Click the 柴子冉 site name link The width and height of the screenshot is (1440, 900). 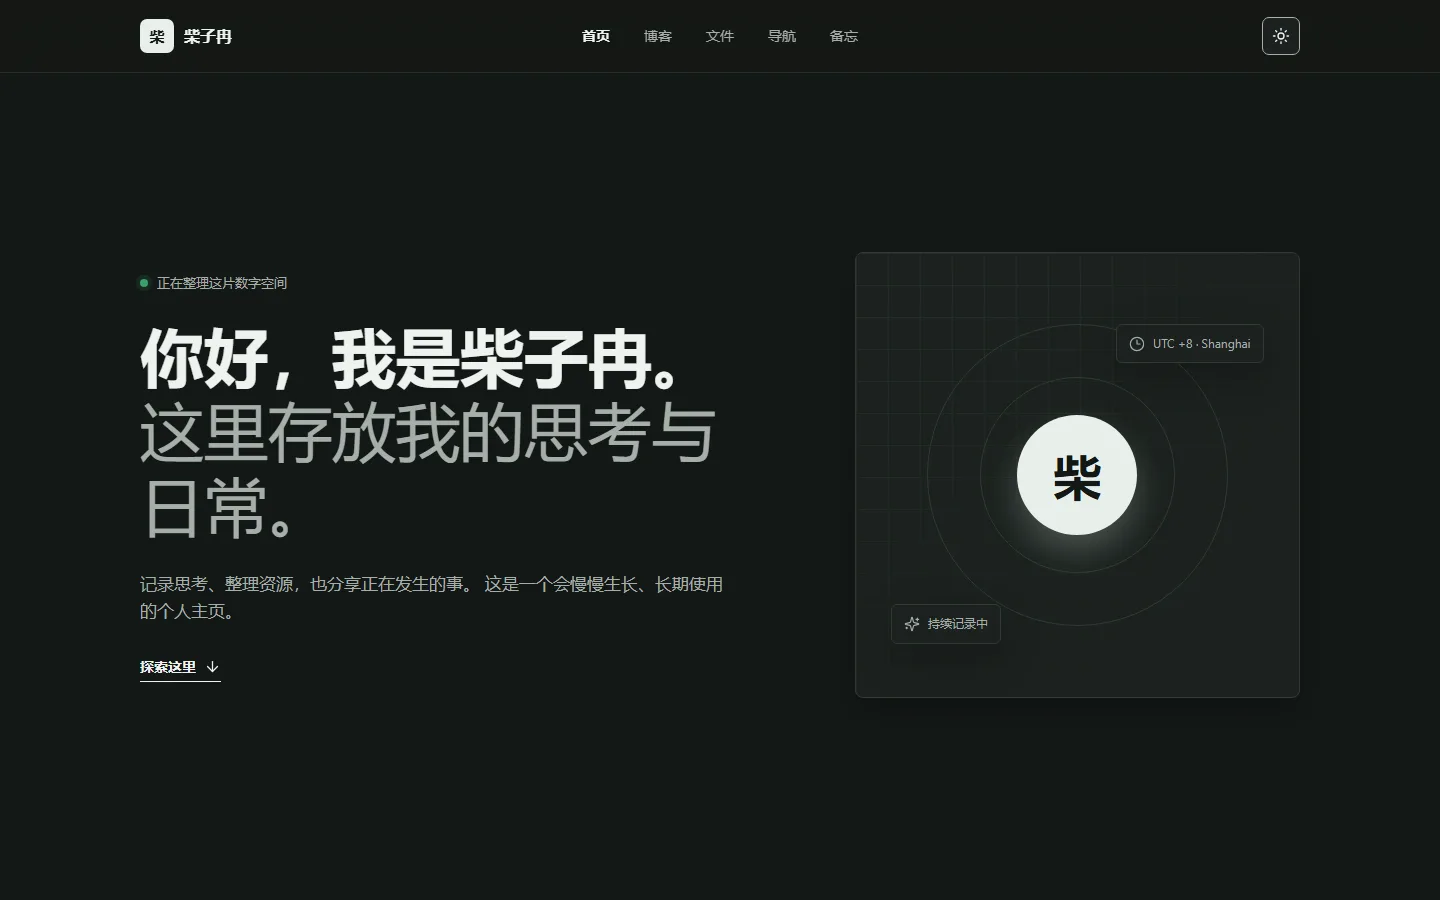click(x=208, y=36)
